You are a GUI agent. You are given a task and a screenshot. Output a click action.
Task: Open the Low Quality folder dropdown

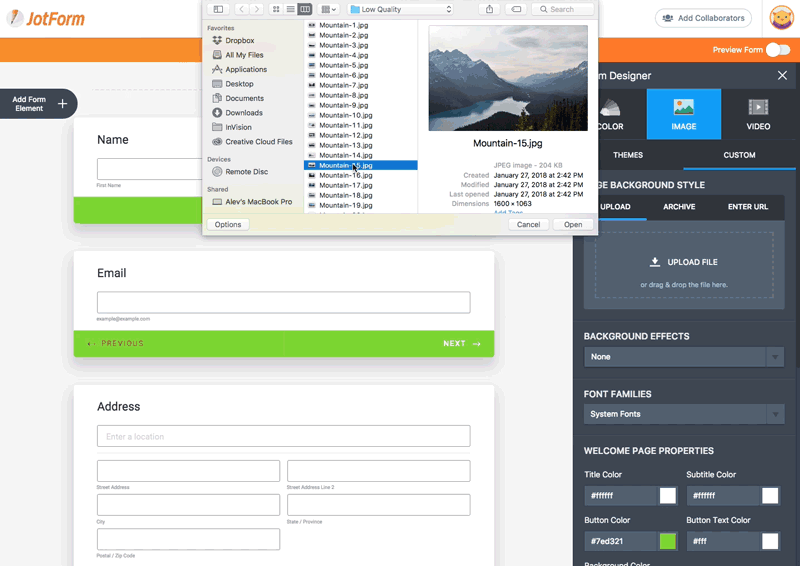[400, 9]
